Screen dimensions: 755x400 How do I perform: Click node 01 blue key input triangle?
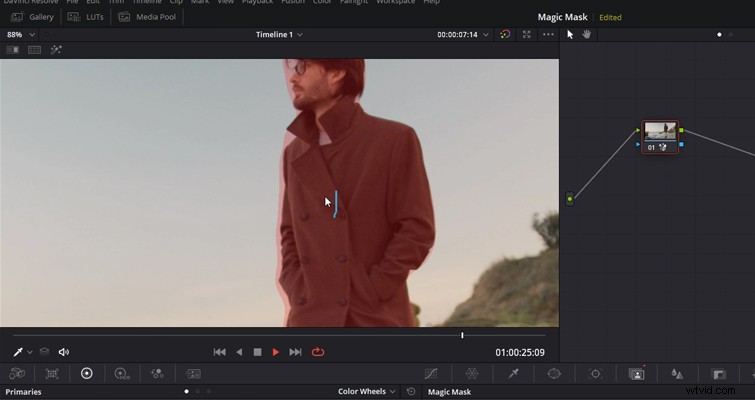click(x=638, y=144)
